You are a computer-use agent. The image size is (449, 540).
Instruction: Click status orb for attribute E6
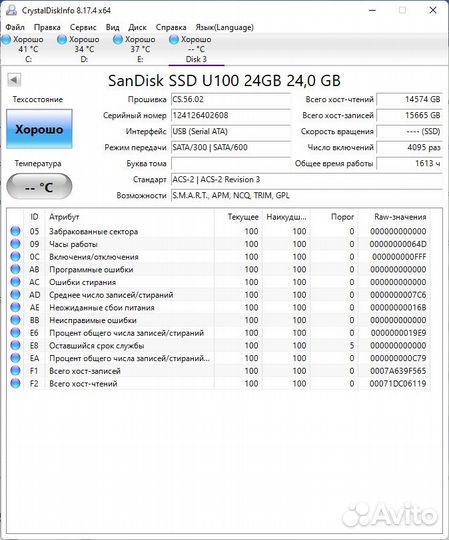15,333
